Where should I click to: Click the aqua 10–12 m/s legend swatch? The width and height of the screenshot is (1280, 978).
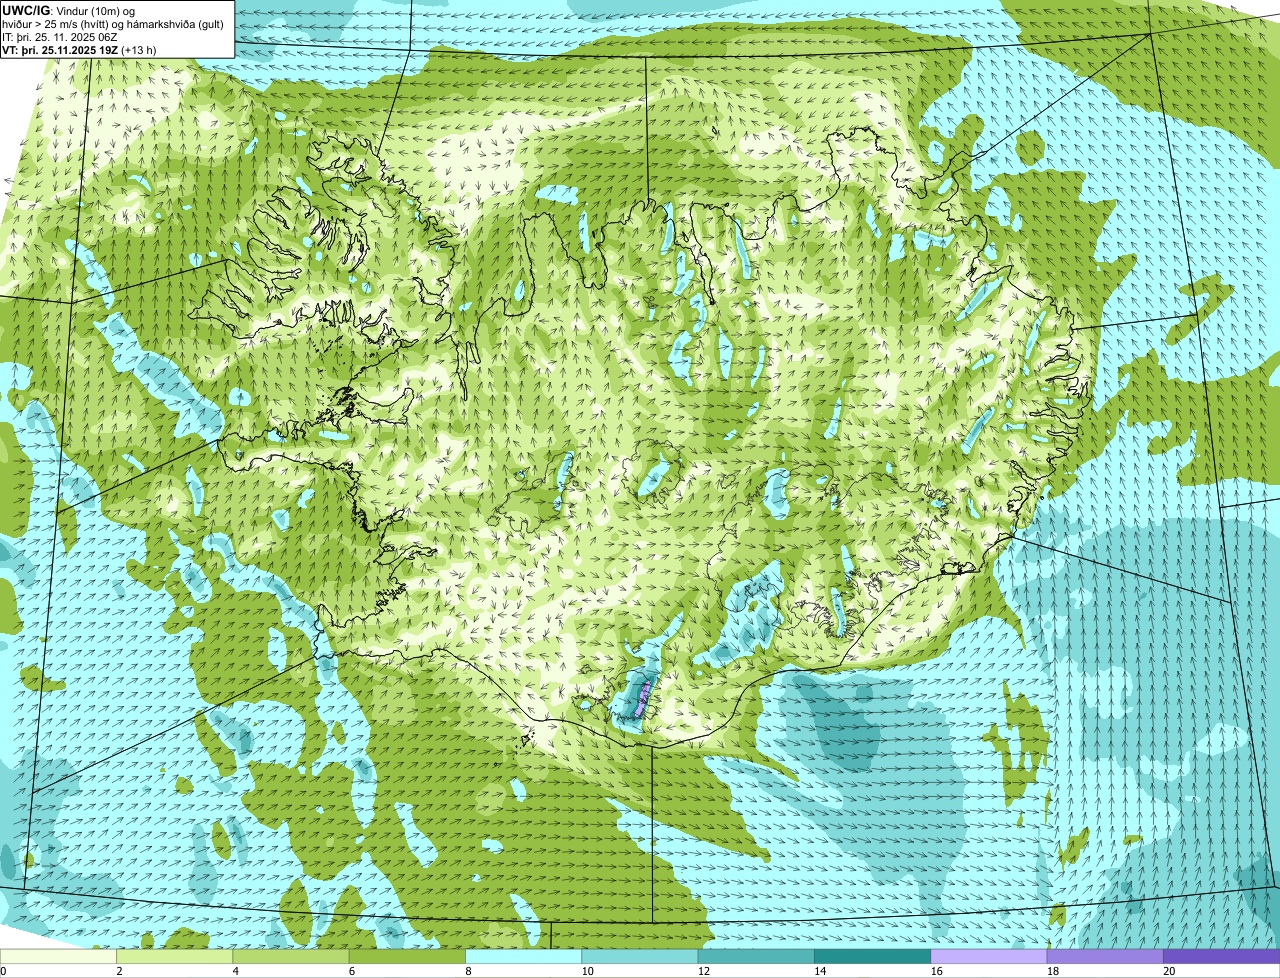pyautogui.click(x=640, y=956)
